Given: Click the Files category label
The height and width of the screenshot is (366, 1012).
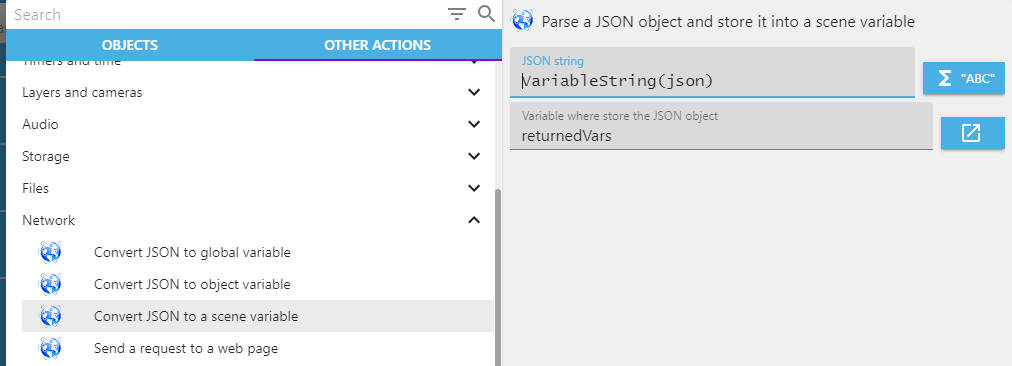Looking at the screenshot, I should [x=35, y=188].
